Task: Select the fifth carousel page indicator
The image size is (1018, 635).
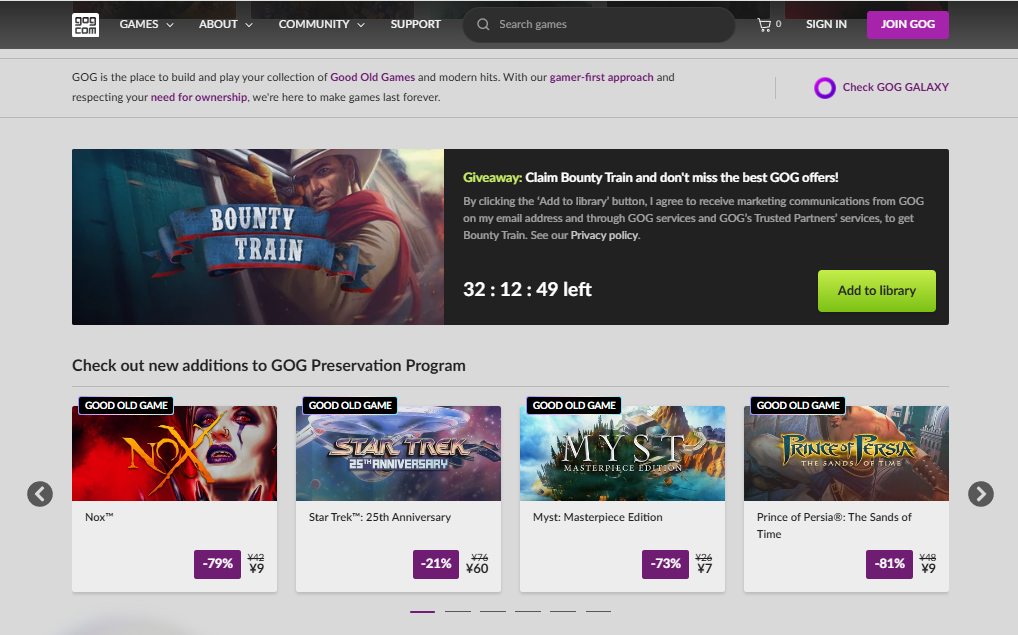Action: coord(563,611)
